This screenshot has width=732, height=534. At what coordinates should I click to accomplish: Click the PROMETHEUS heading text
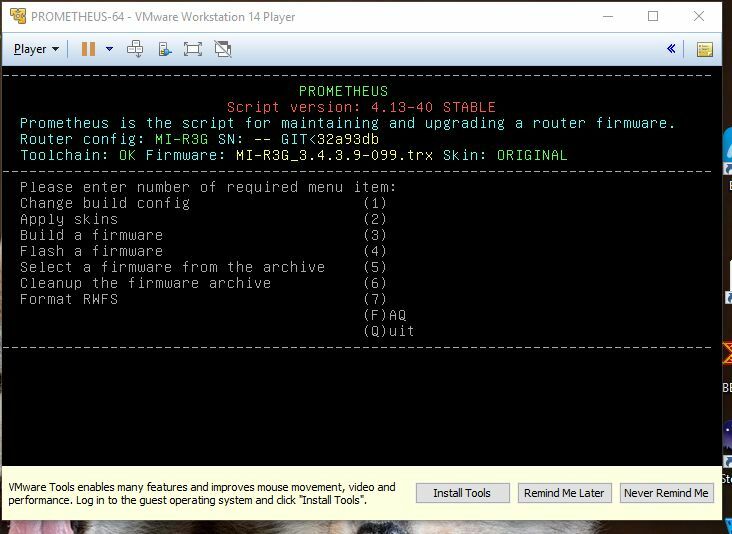343,91
